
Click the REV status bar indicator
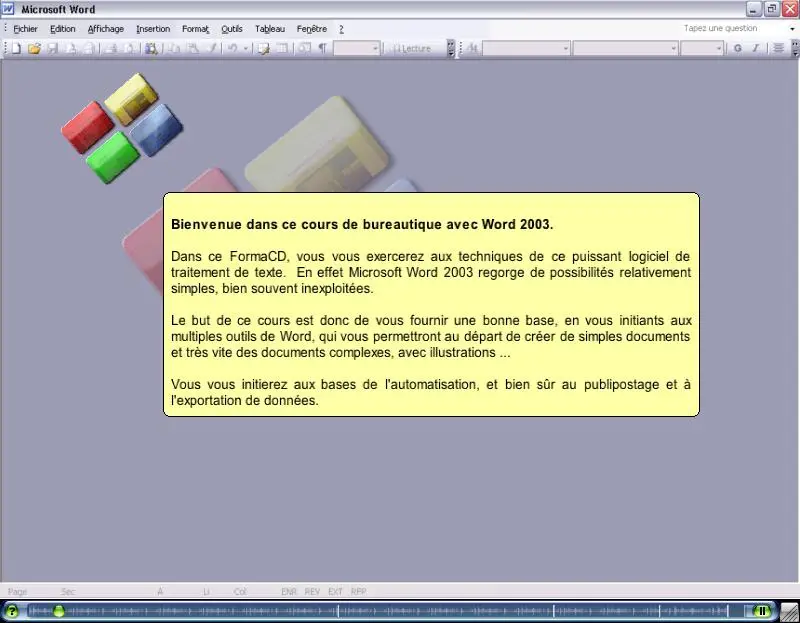coord(312,592)
